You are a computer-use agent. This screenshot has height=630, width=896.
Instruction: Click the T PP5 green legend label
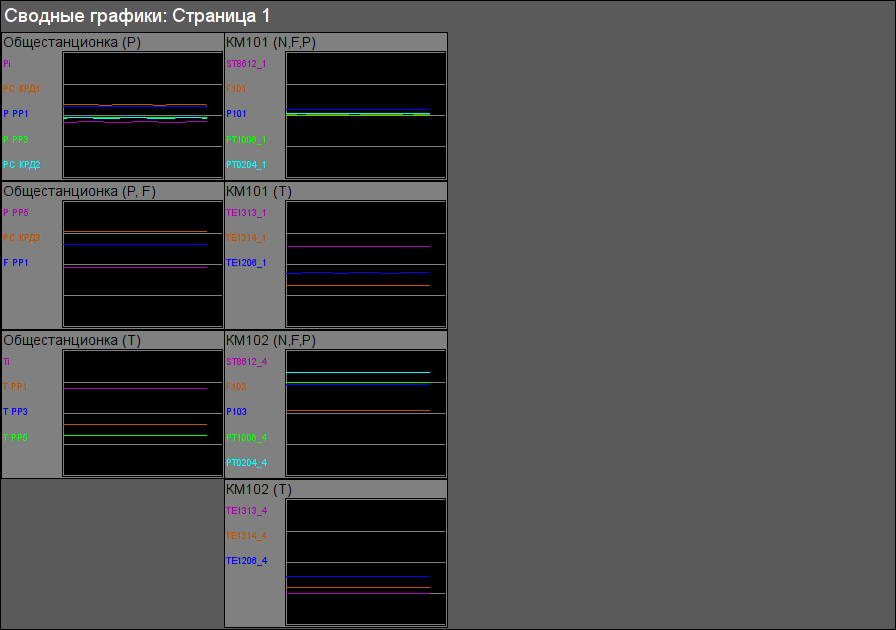click(16, 437)
